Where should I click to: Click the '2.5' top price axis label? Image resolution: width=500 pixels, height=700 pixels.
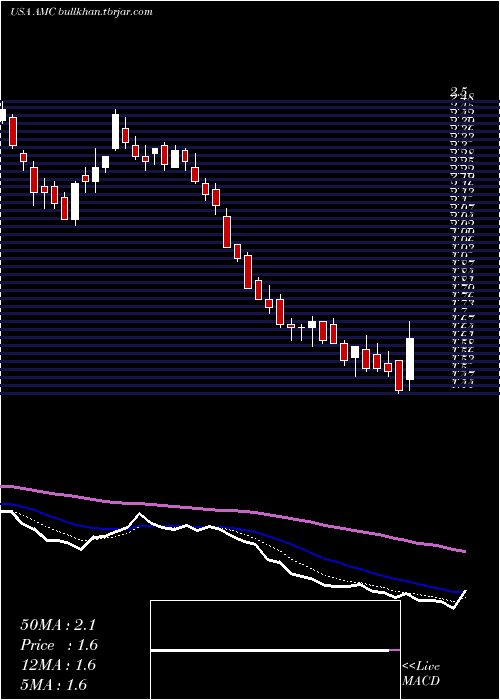(459, 92)
